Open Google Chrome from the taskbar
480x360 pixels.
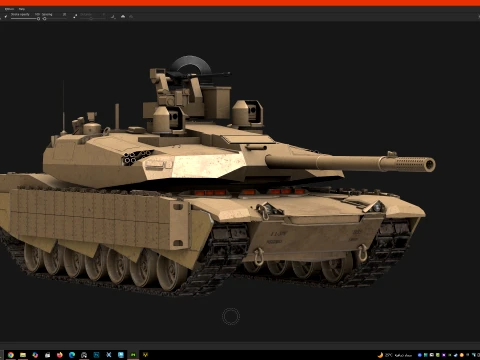coord(11,355)
